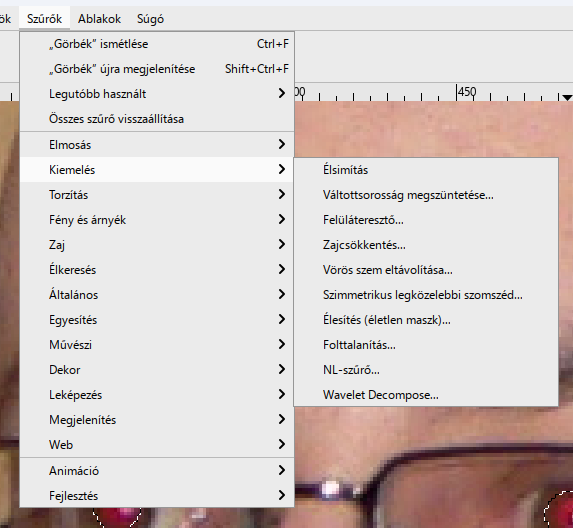
Task: Click the ruler menu arrow at right end
Action: click(x=567, y=98)
